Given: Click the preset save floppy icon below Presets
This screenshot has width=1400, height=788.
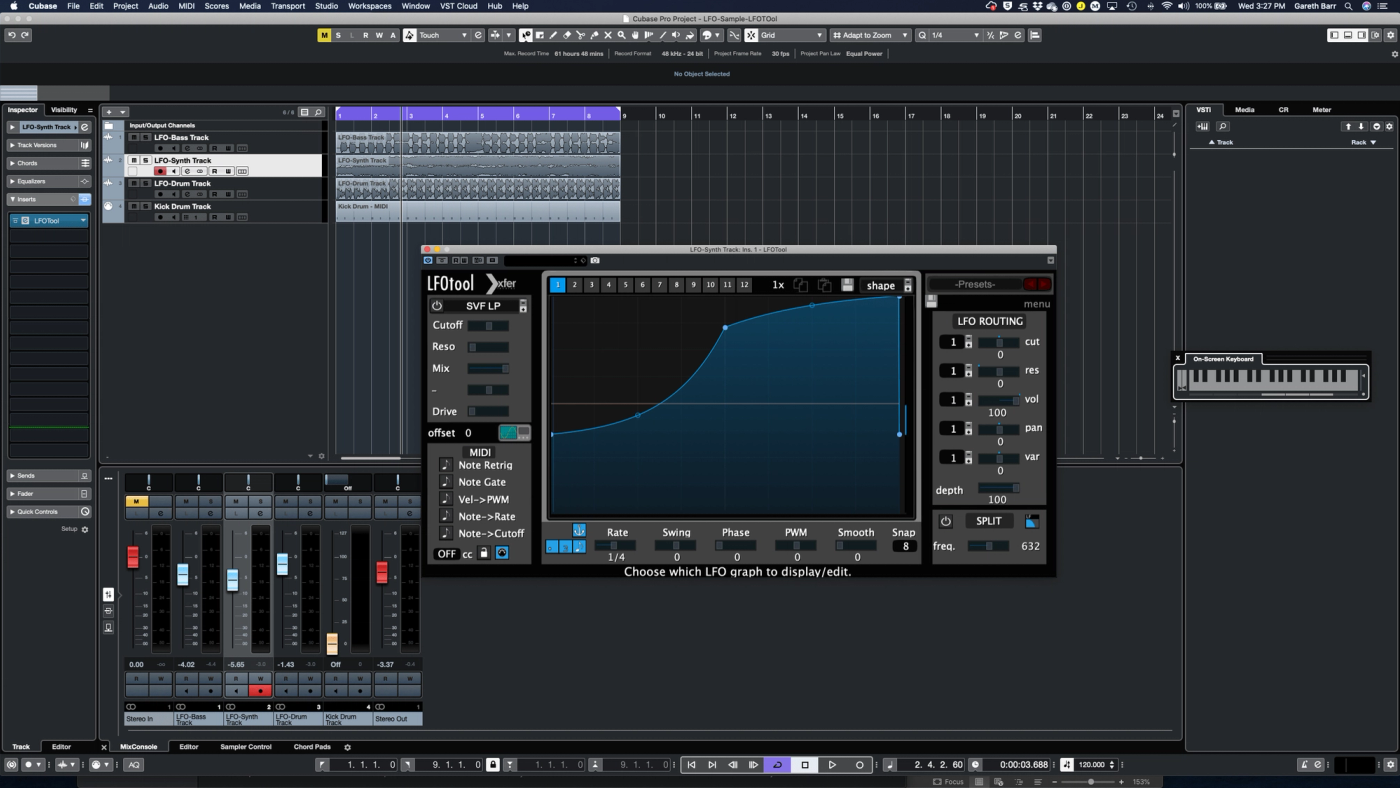Looking at the screenshot, I should (x=931, y=301).
